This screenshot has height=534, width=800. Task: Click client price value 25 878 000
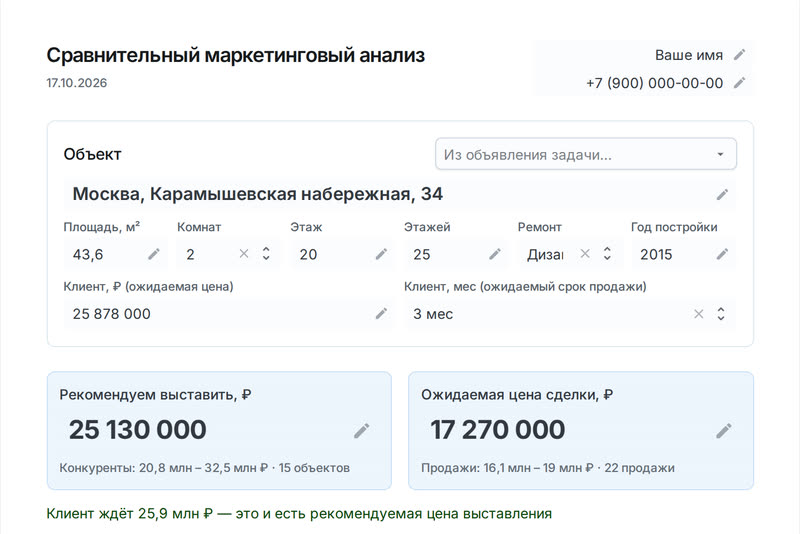point(112,314)
